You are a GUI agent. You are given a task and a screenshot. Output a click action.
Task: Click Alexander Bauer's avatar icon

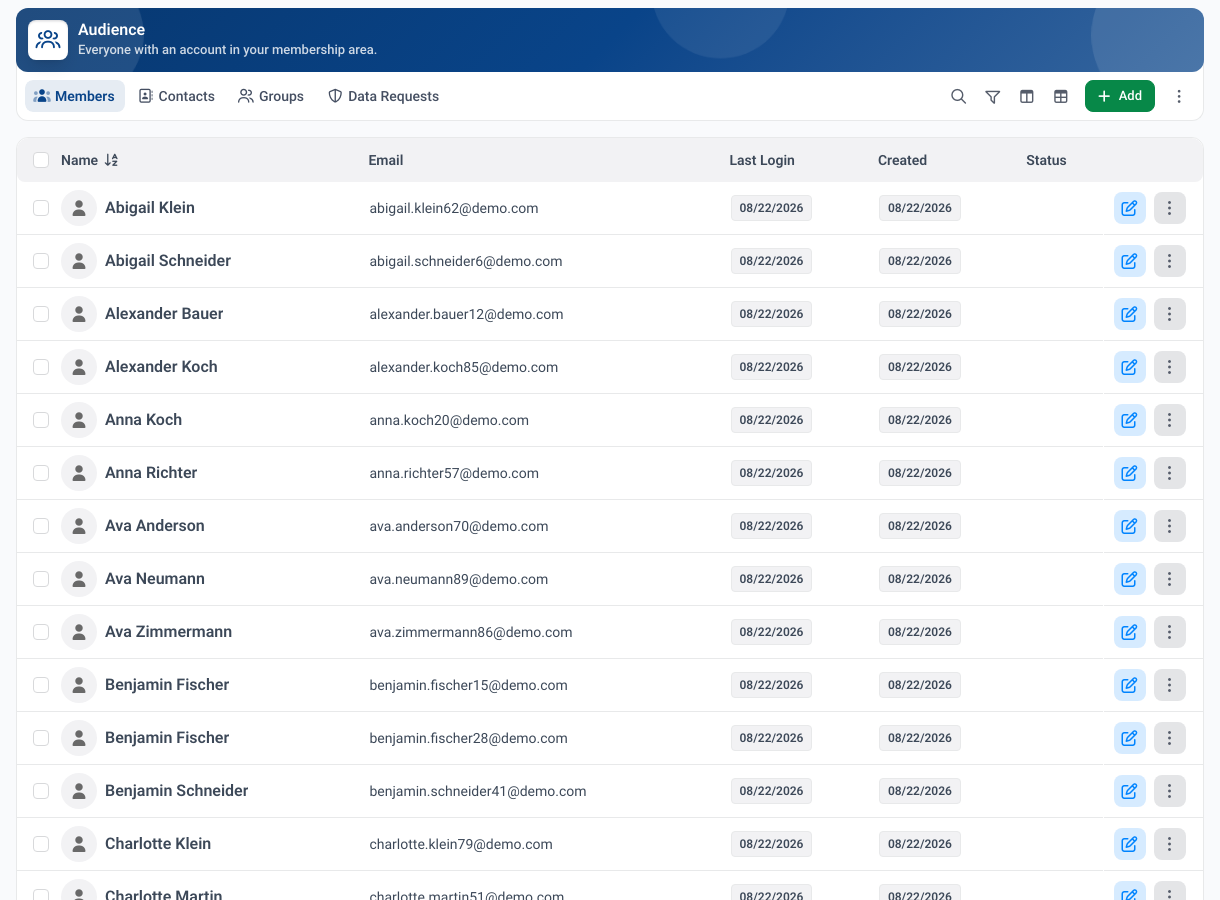[79, 314]
